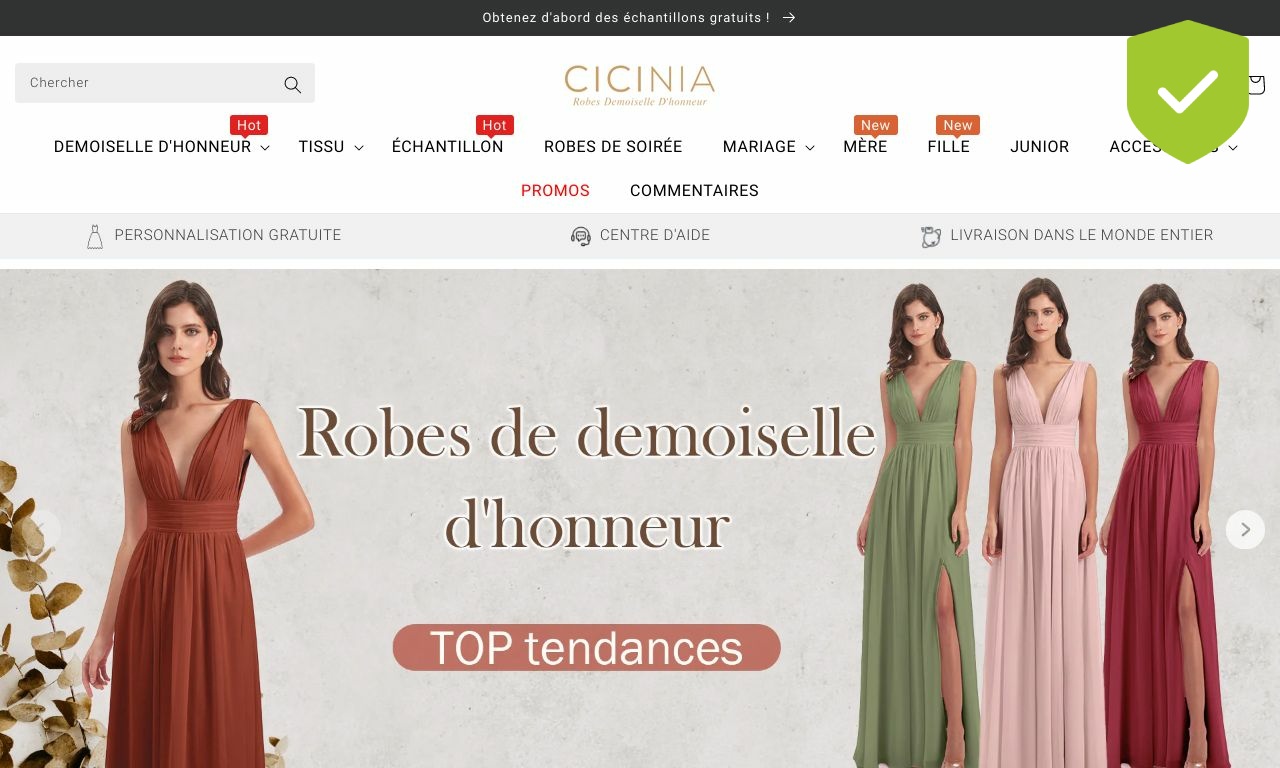Click the TOP tendances banner button
1280x768 pixels.
(586, 648)
